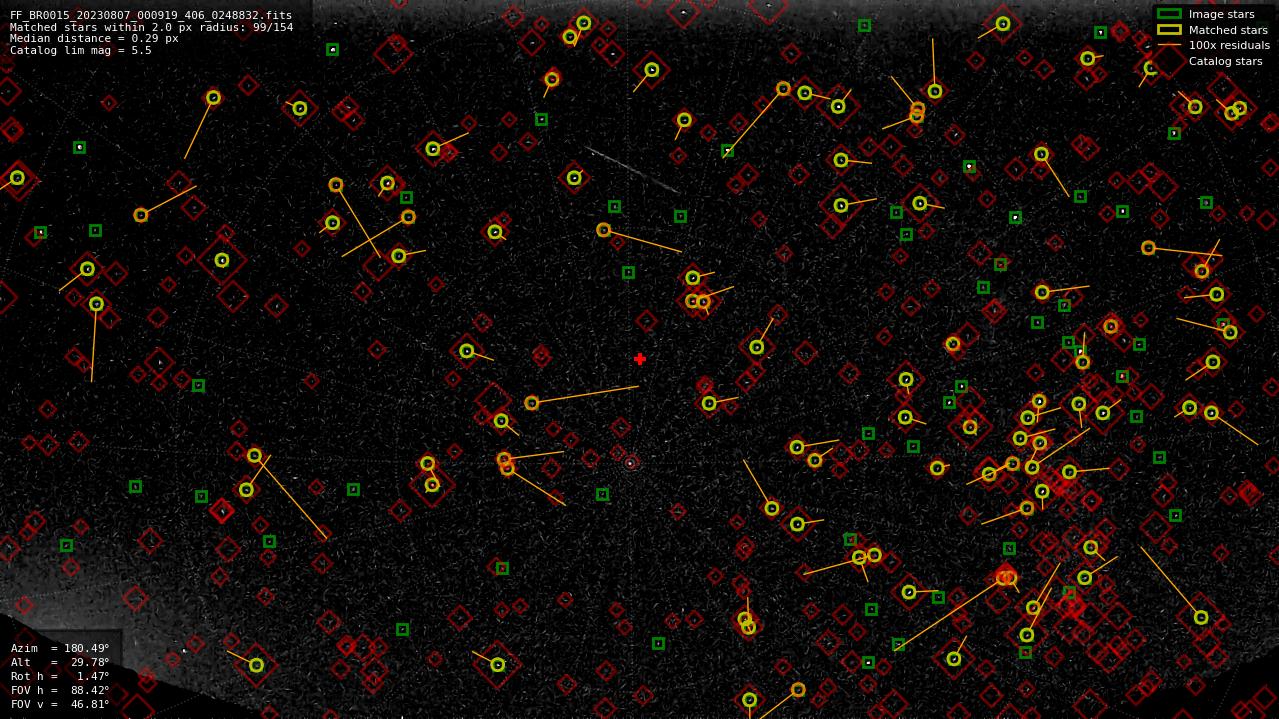Viewport: 1279px width, 719px height.
Task: Click the "Catalog lim mag = 5.5" line
Action: [81, 50]
